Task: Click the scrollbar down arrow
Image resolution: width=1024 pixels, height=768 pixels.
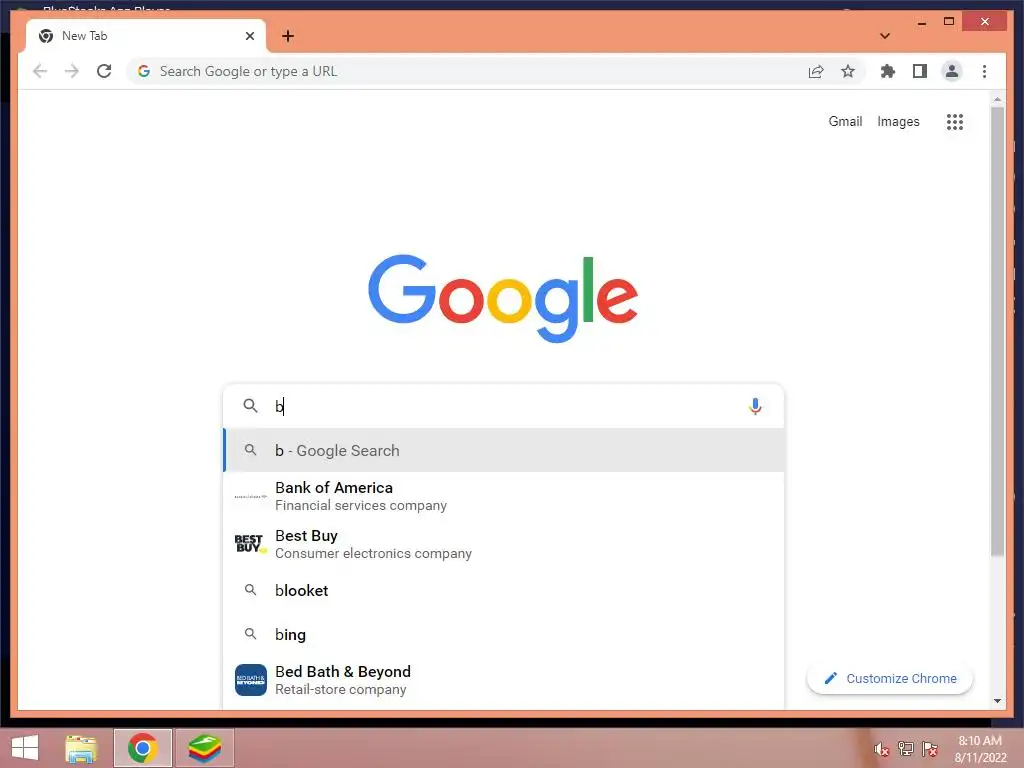Action: coord(997,701)
